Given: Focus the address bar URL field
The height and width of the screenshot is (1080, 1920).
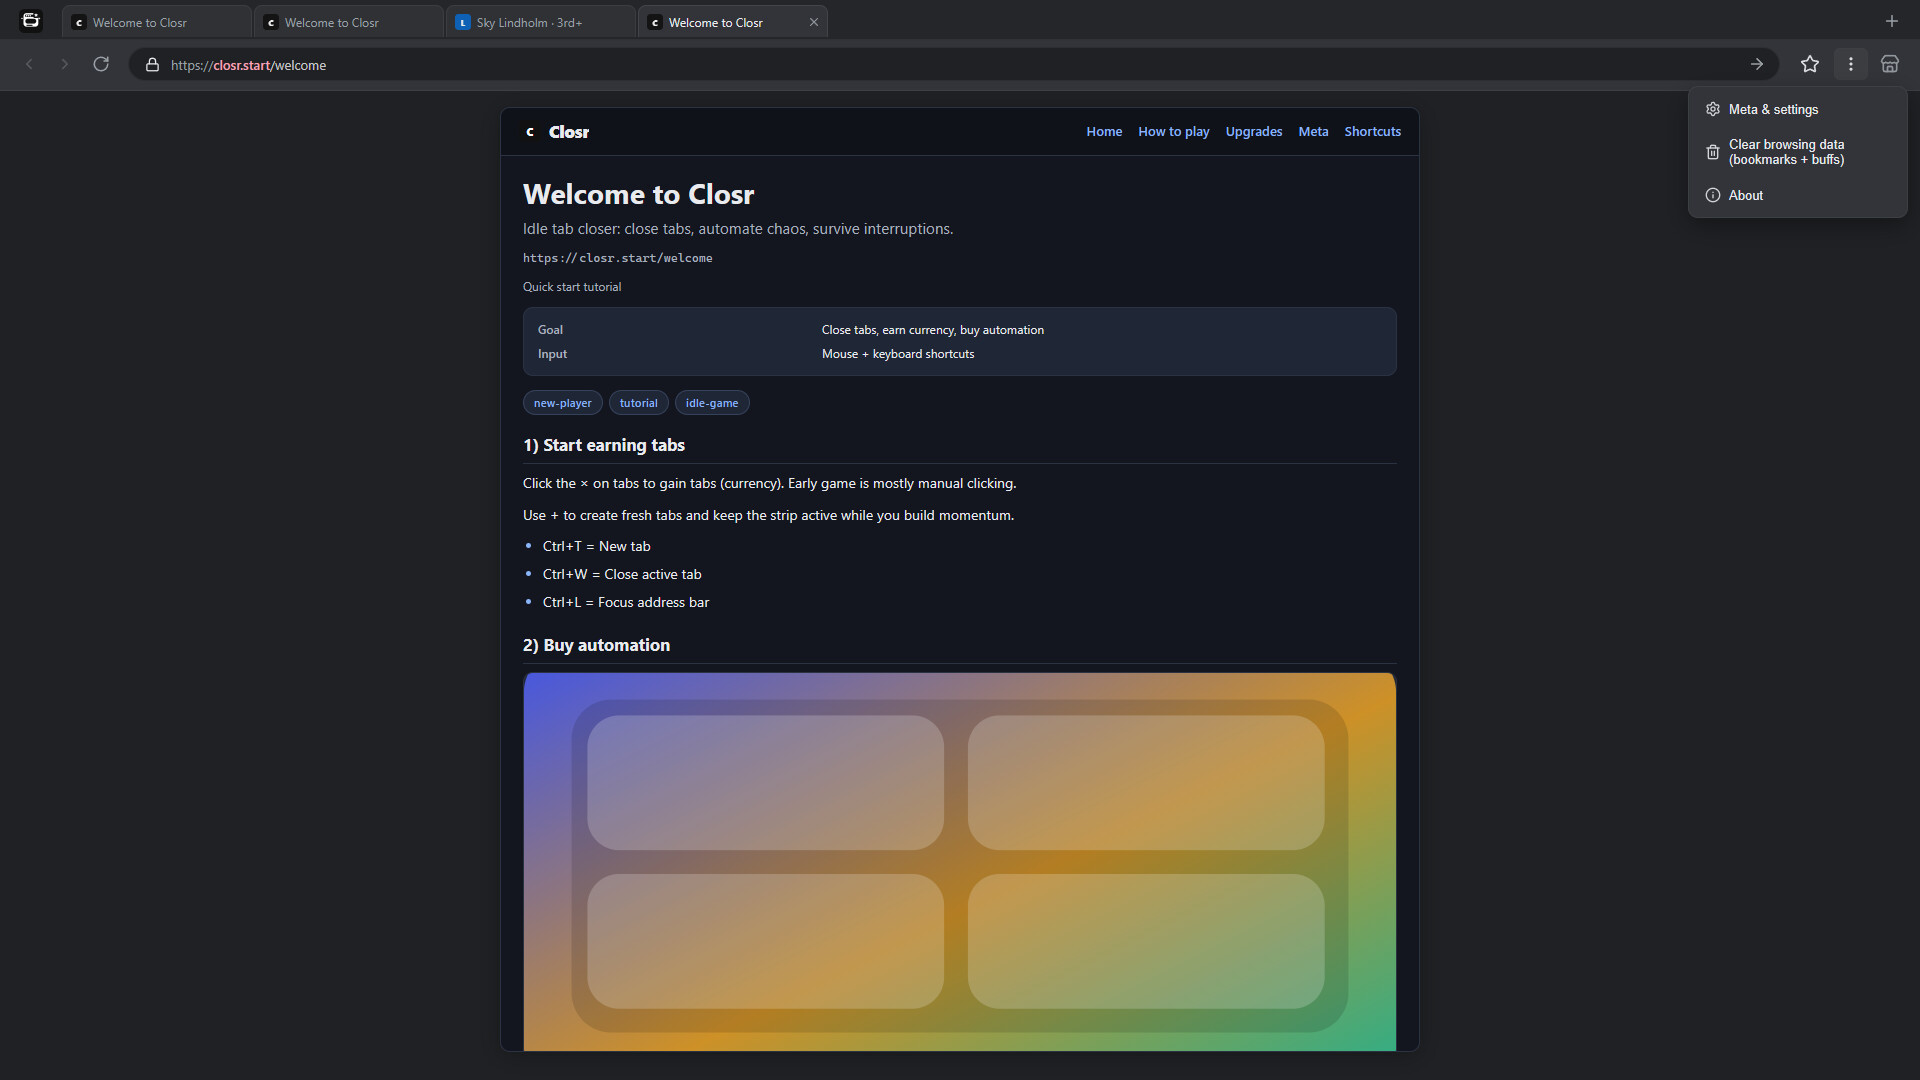Looking at the screenshot, I should [x=900, y=65].
